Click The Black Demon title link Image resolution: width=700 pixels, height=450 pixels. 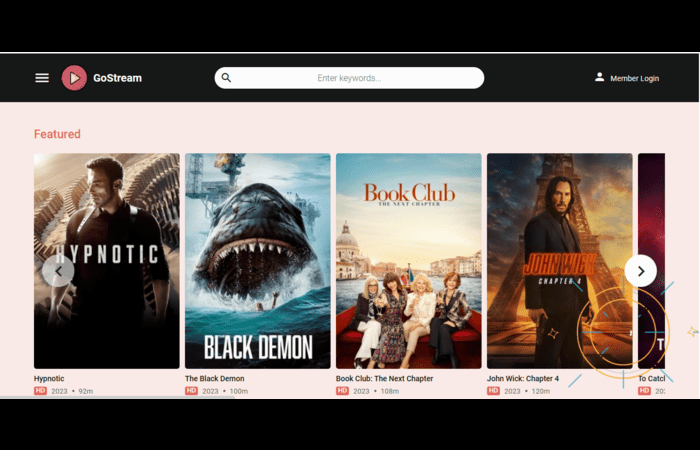tap(215, 379)
